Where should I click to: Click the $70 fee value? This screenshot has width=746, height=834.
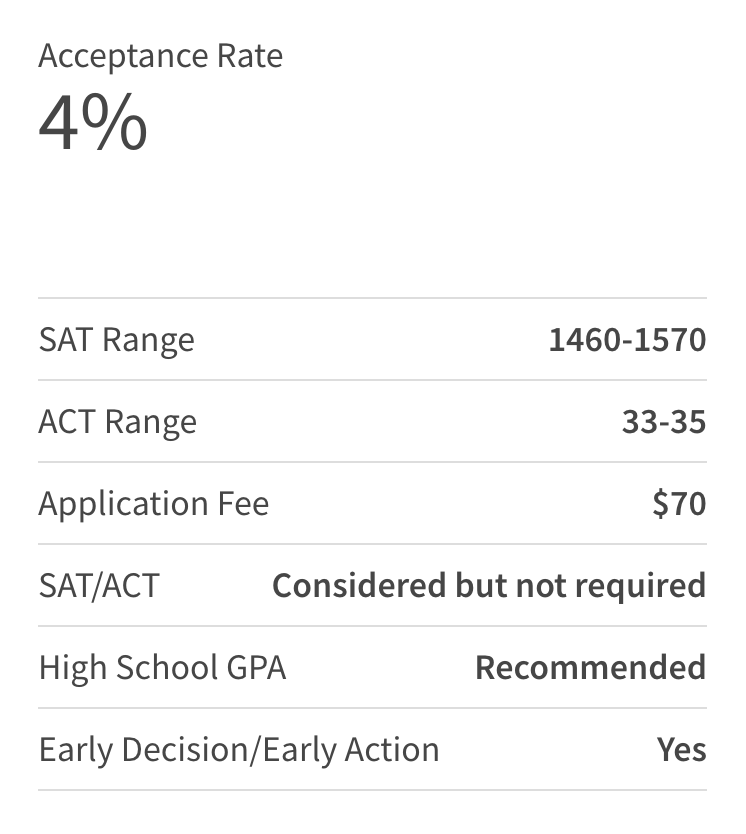pyautogui.click(x=679, y=504)
